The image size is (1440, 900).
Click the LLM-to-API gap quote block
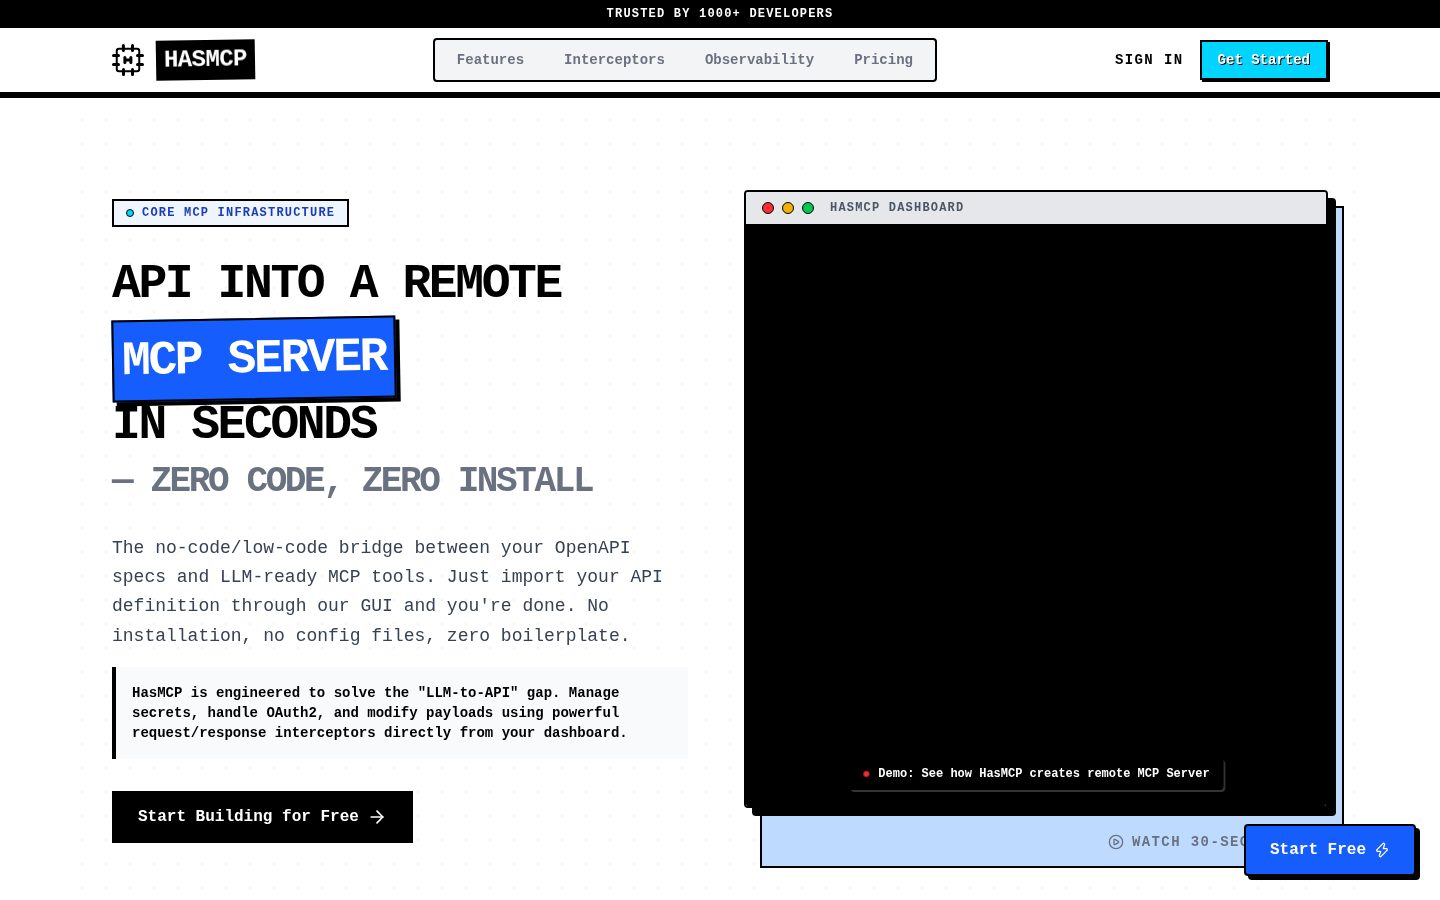pyautogui.click(x=400, y=713)
